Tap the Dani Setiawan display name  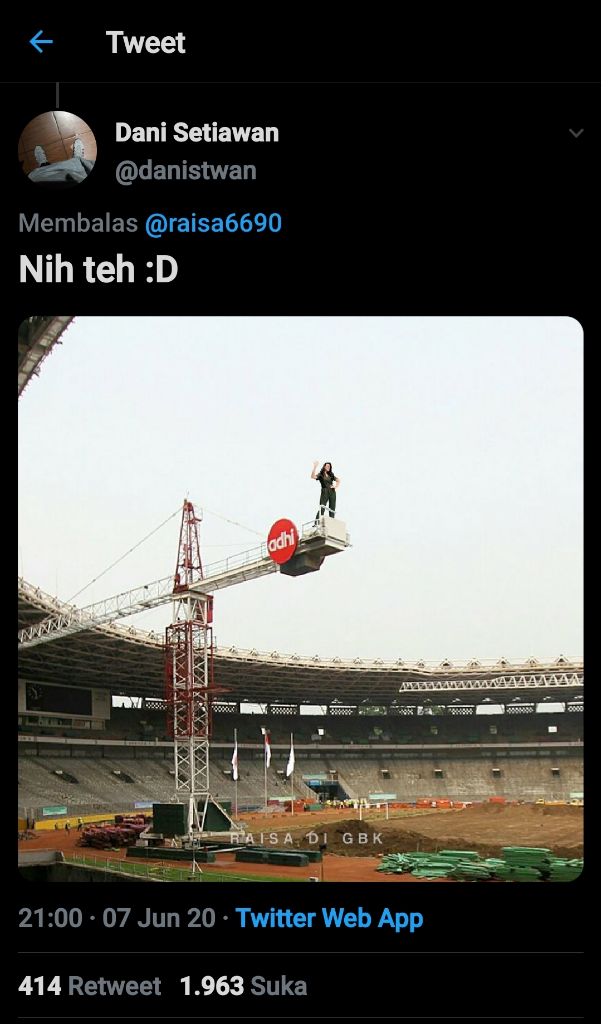pyautogui.click(x=197, y=133)
